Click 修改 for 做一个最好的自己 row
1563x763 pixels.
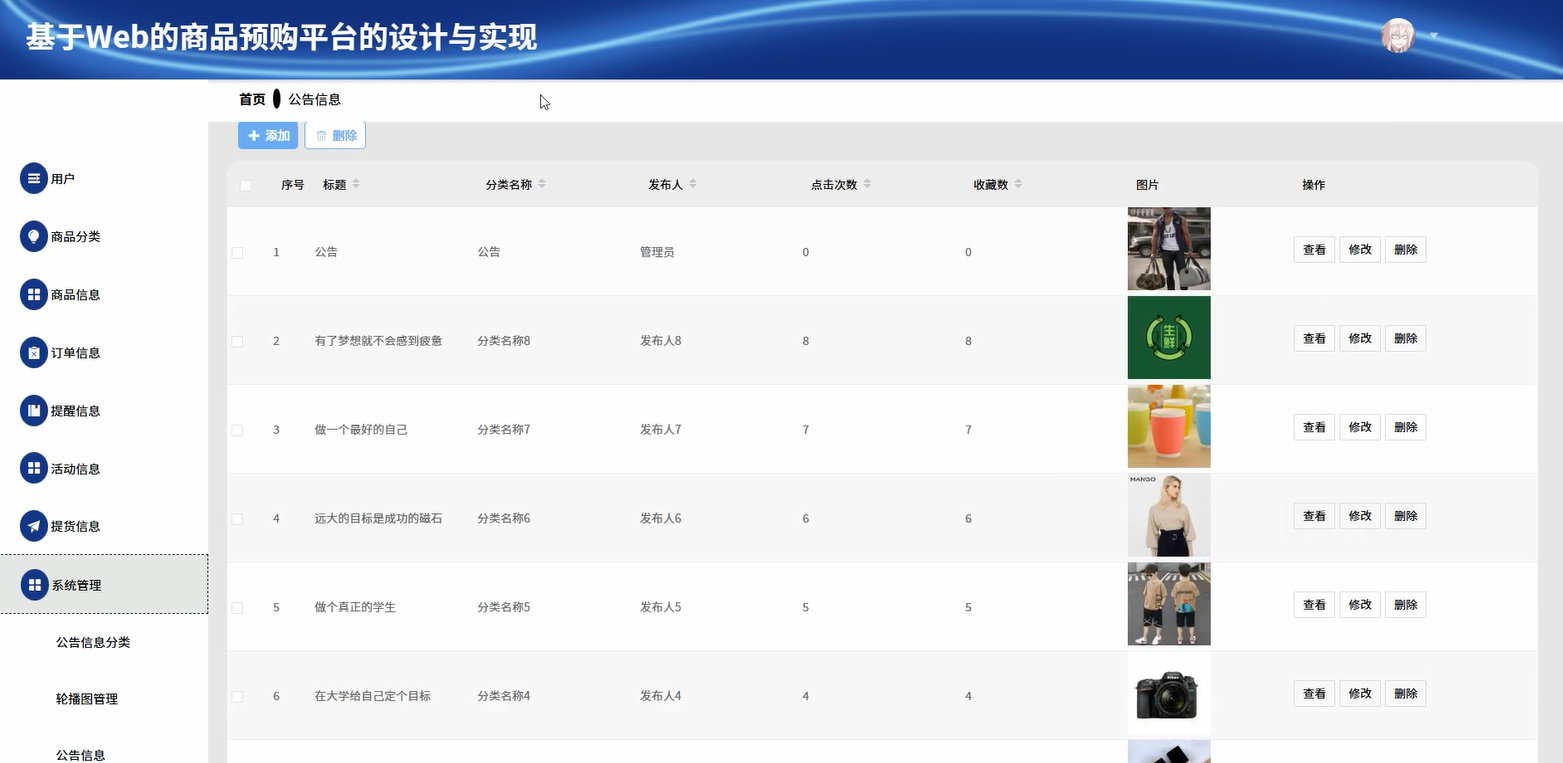point(1360,428)
